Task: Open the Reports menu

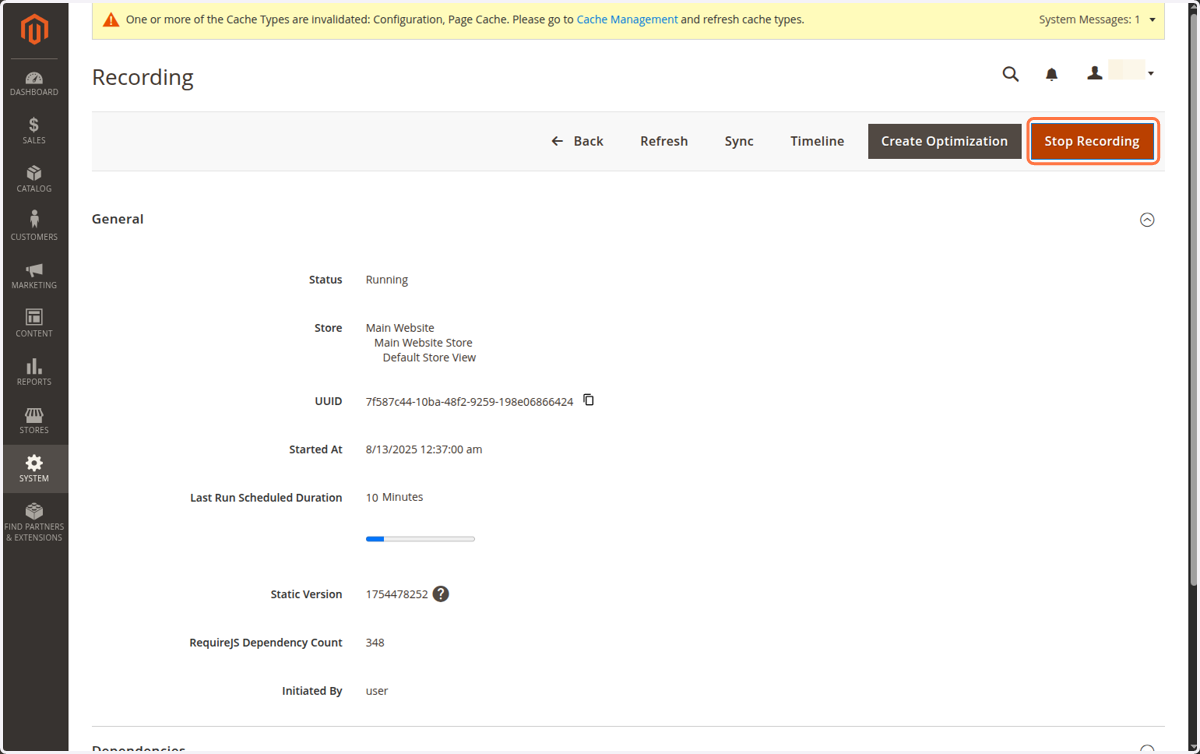Action: (34, 373)
